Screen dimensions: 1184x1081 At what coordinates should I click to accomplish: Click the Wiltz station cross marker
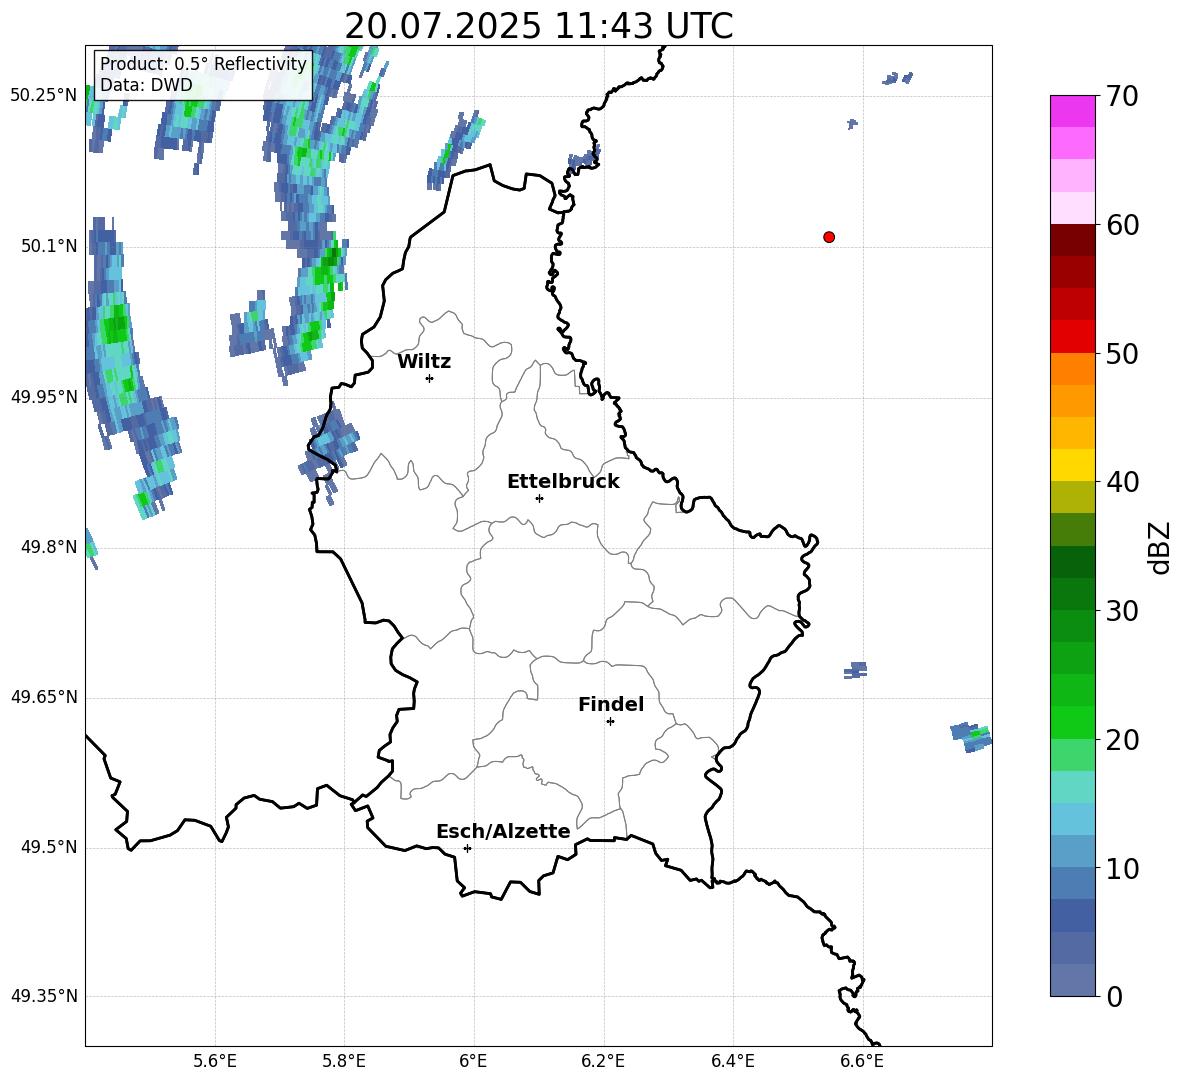(430, 379)
